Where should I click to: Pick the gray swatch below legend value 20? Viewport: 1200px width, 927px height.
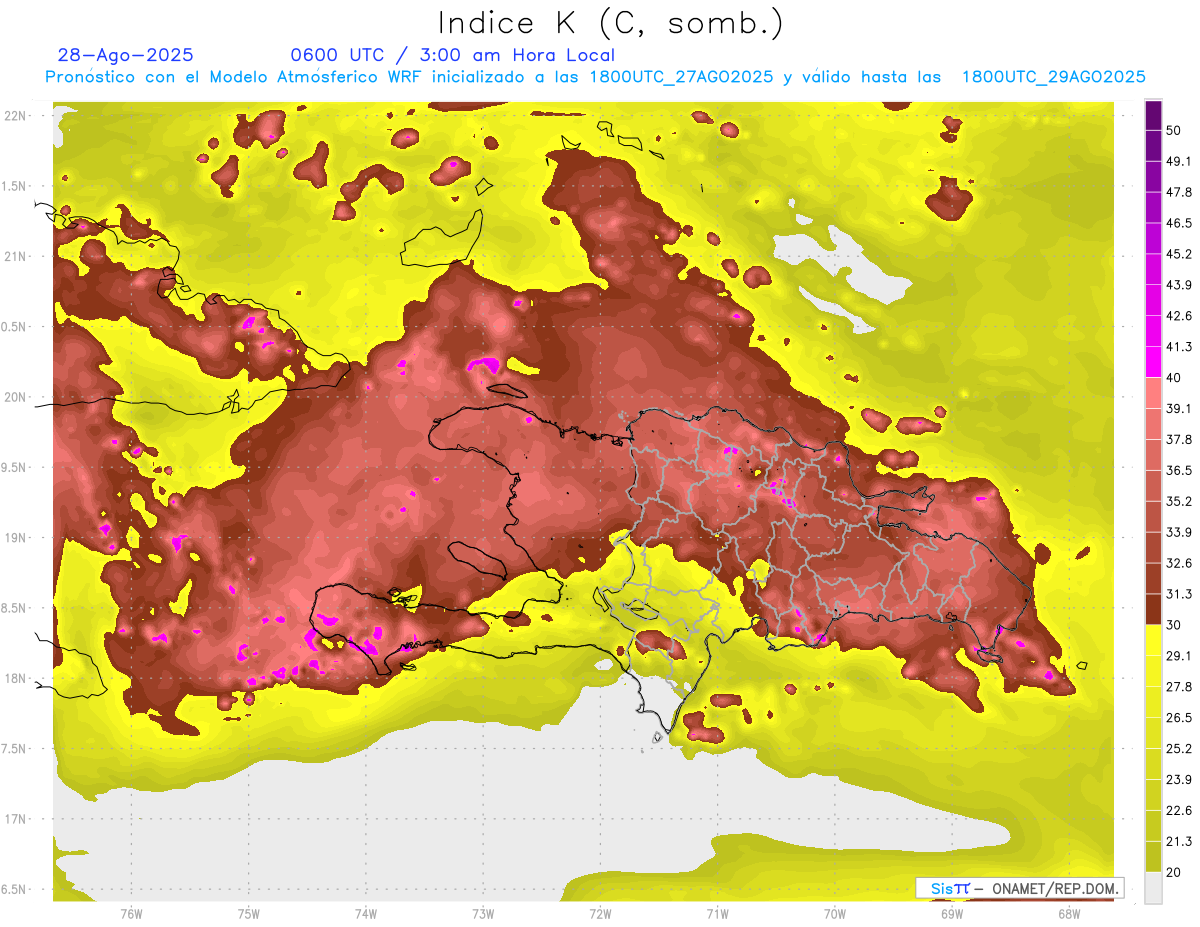[1153, 888]
